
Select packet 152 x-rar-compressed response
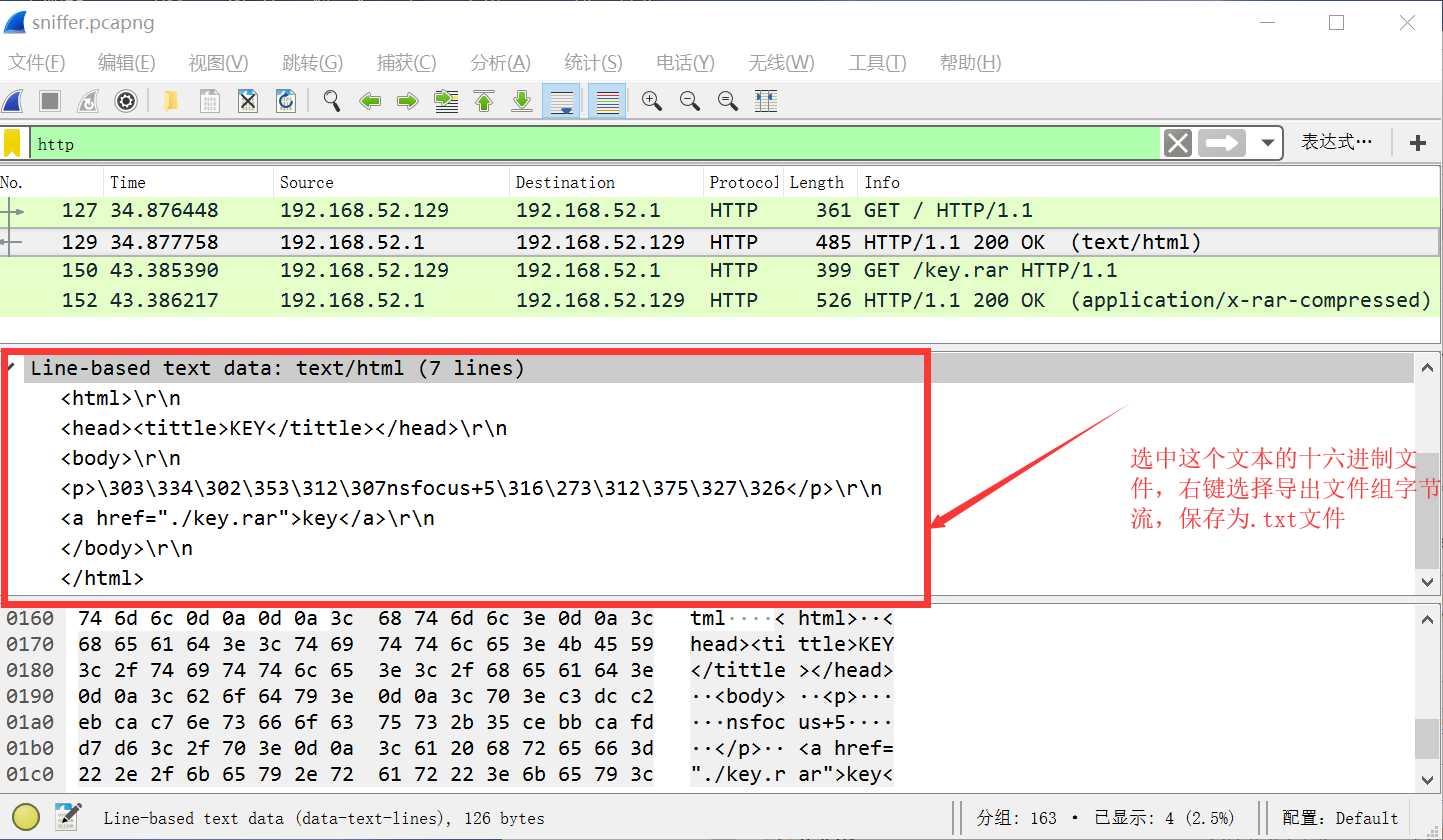(720, 300)
